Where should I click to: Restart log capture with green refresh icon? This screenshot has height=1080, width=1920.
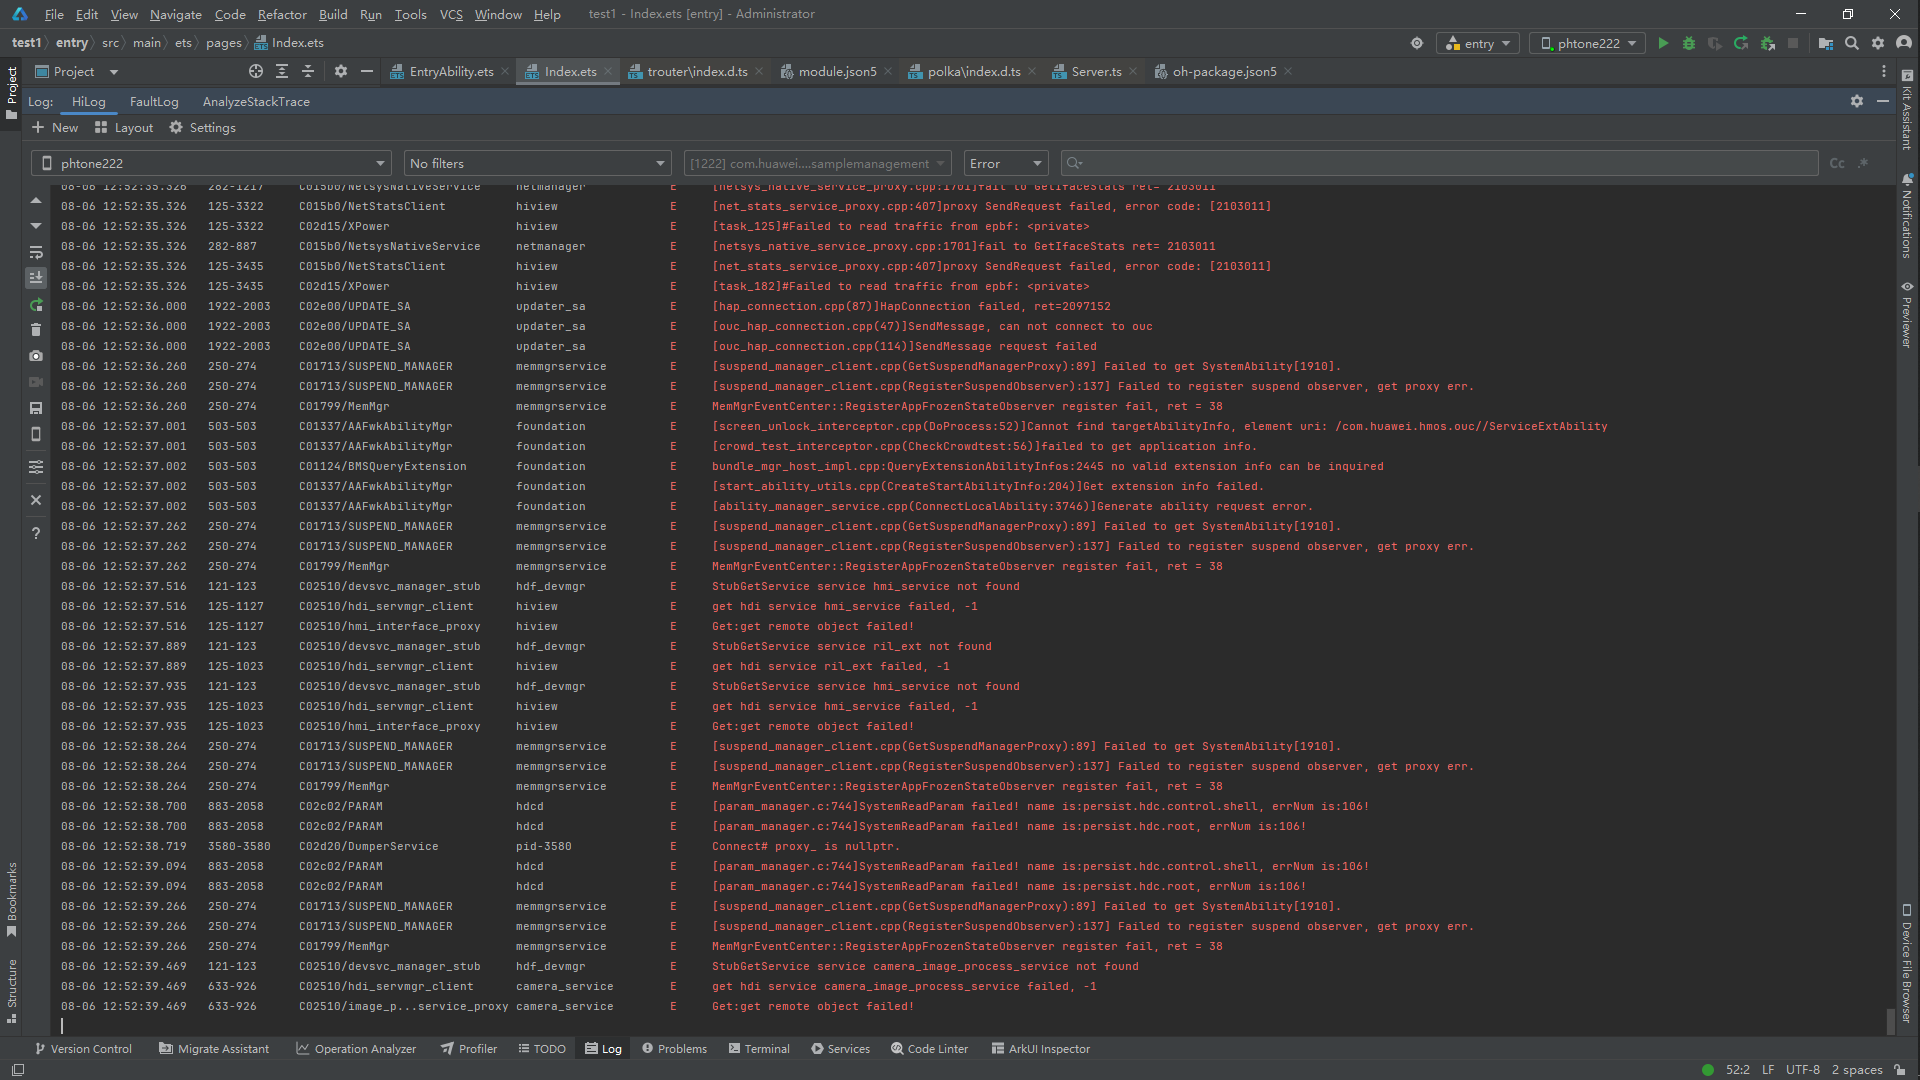[x=36, y=304]
